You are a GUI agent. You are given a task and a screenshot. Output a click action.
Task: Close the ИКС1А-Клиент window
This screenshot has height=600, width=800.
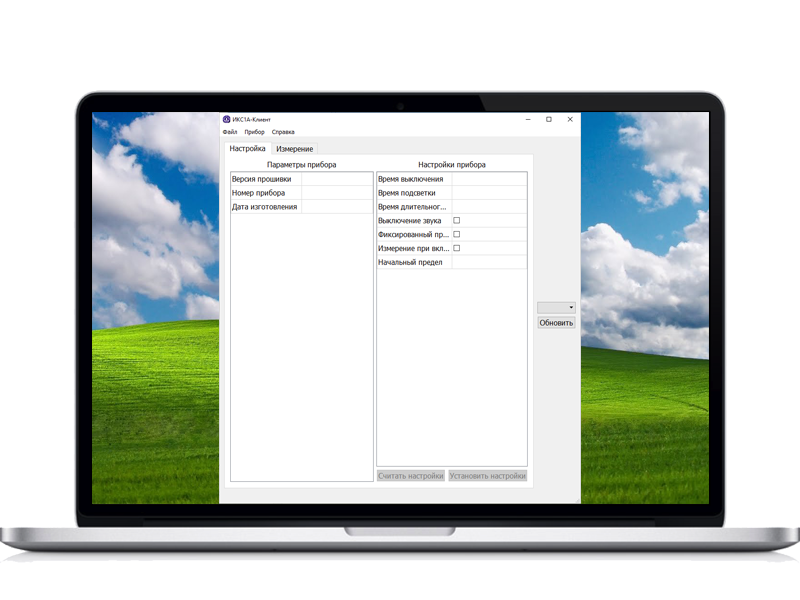click(570, 119)
